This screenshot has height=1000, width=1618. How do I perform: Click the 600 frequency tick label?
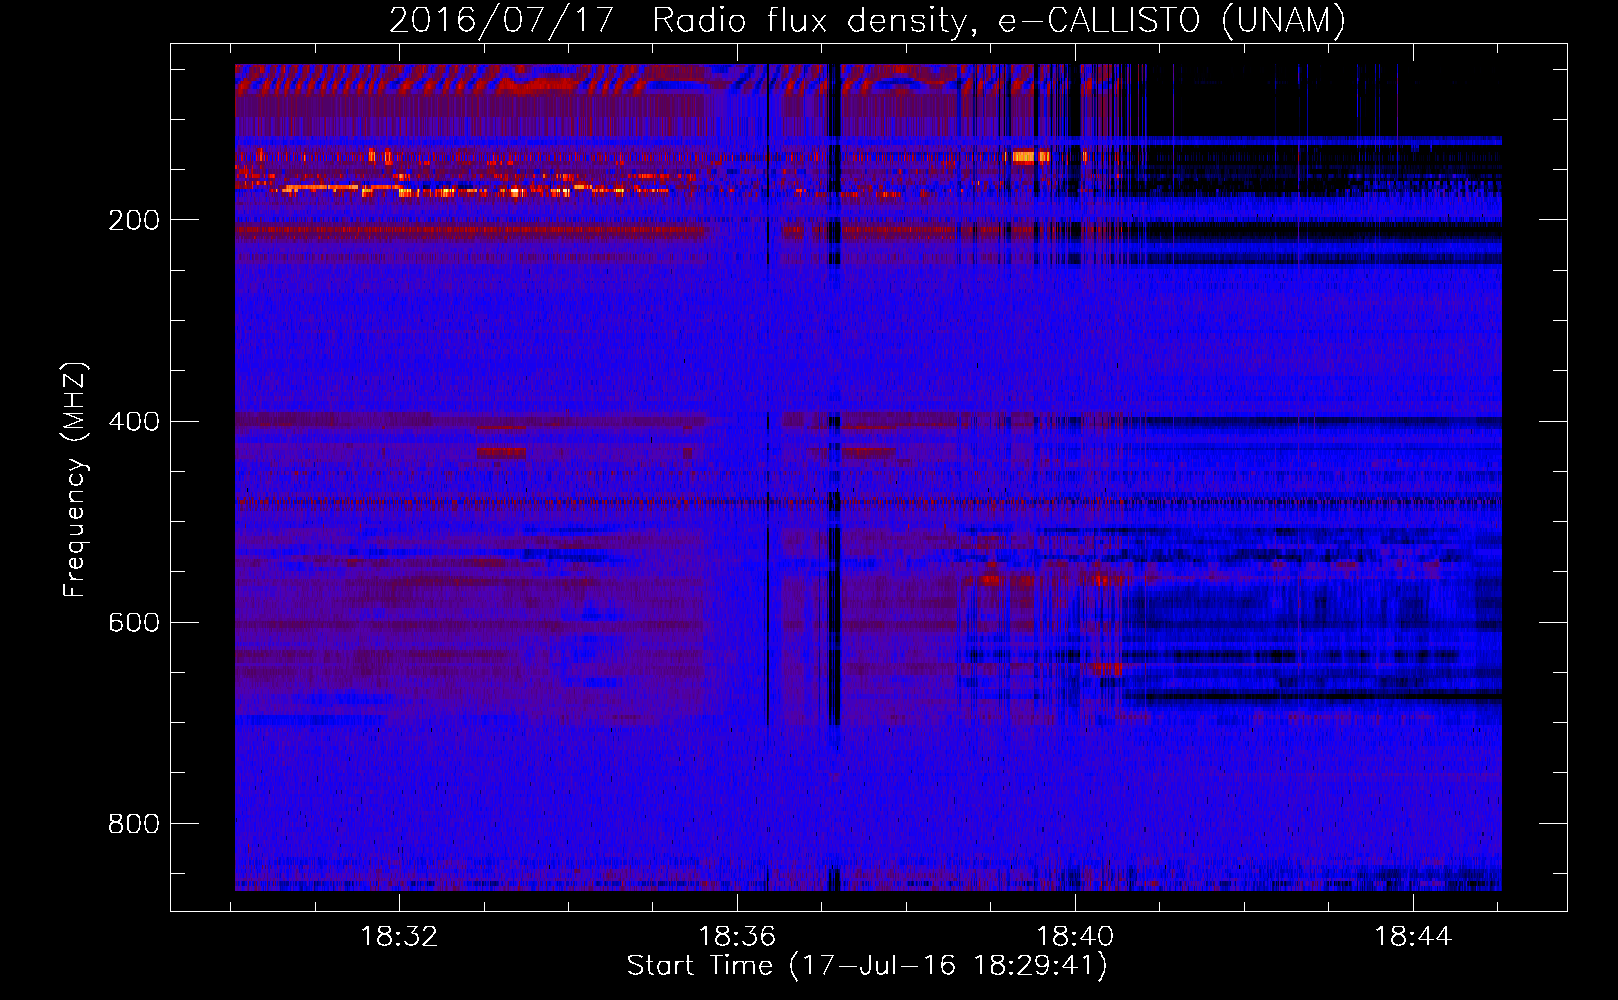(x=134, y=622)
